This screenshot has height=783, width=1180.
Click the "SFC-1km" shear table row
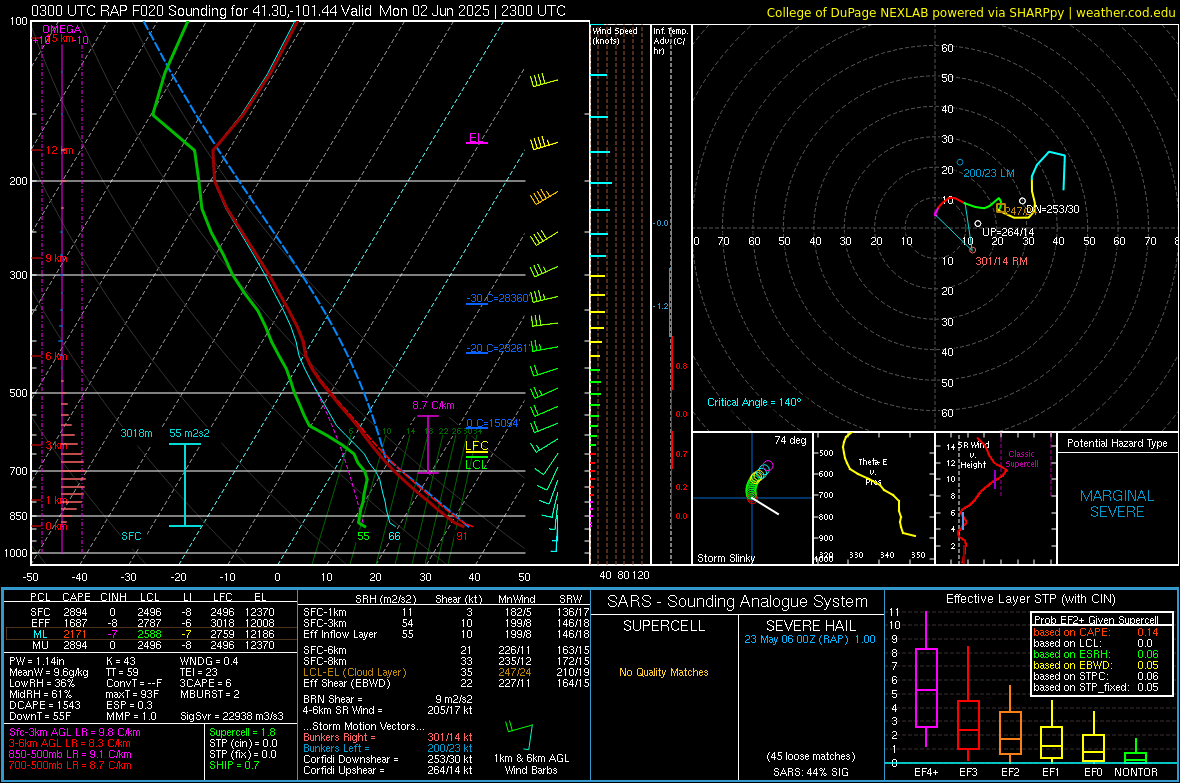point(446,612)
